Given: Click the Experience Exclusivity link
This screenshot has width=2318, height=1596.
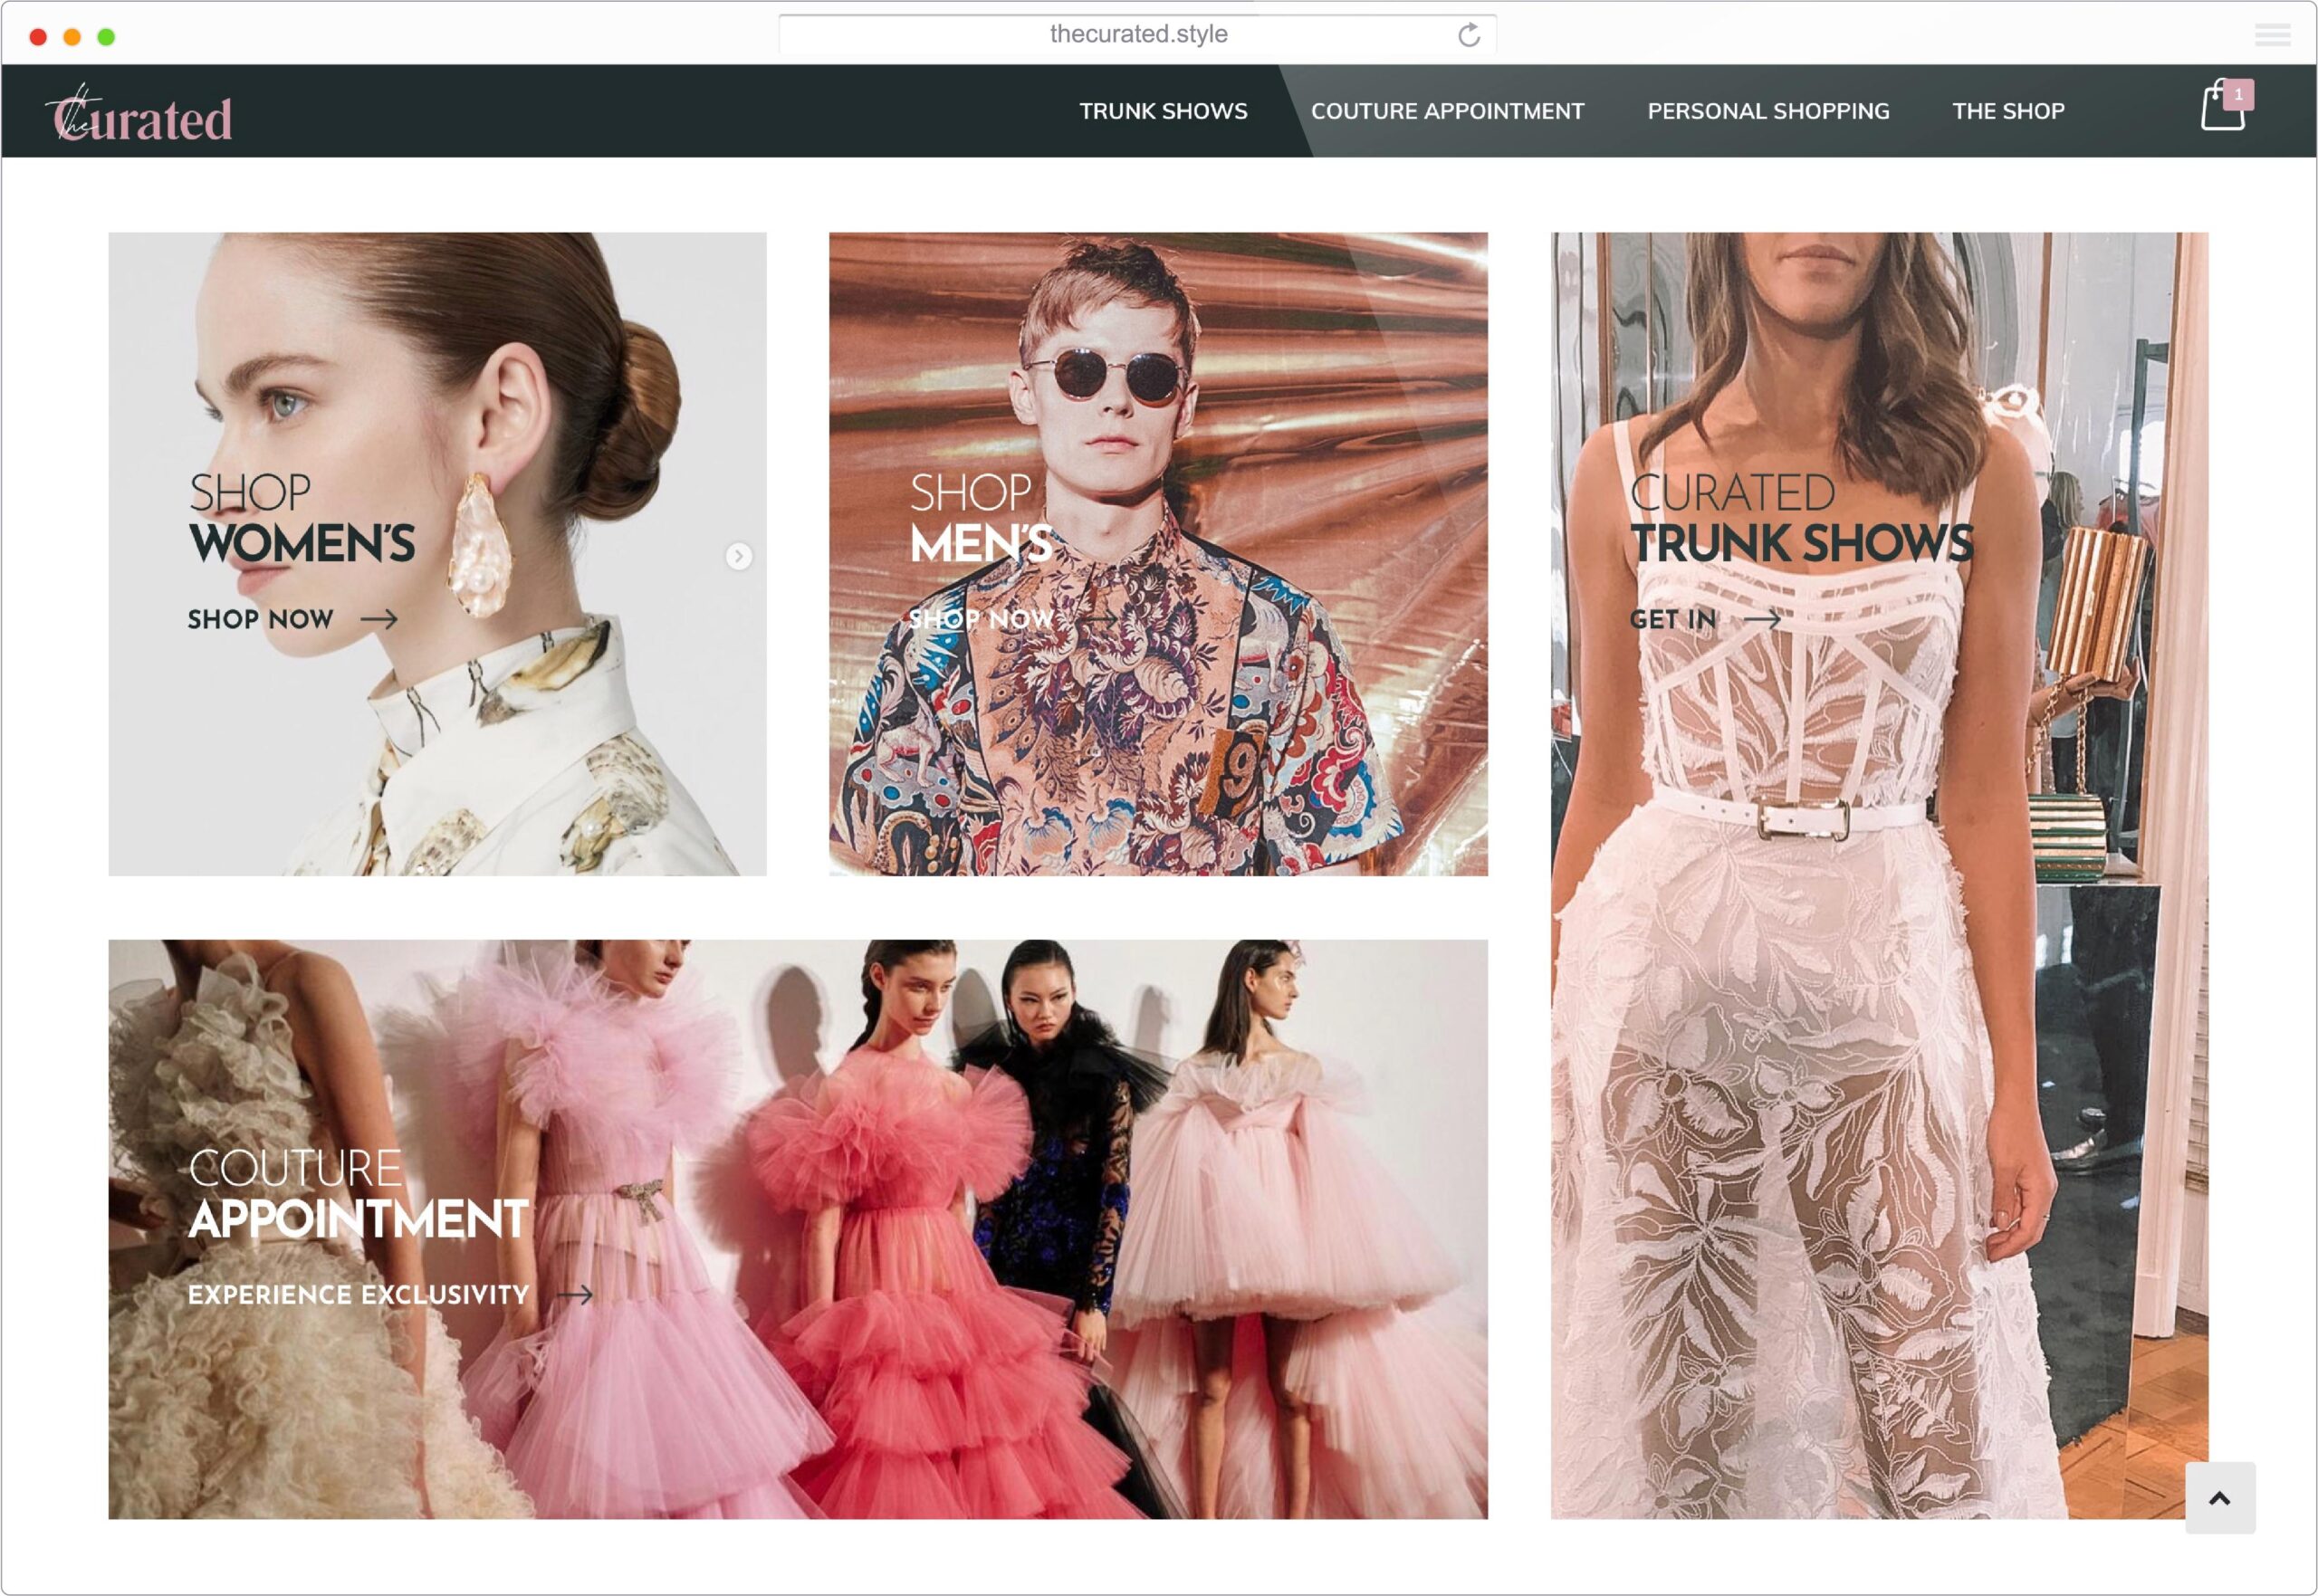Looking at the screenshot, I should [x=358, y=1295].
